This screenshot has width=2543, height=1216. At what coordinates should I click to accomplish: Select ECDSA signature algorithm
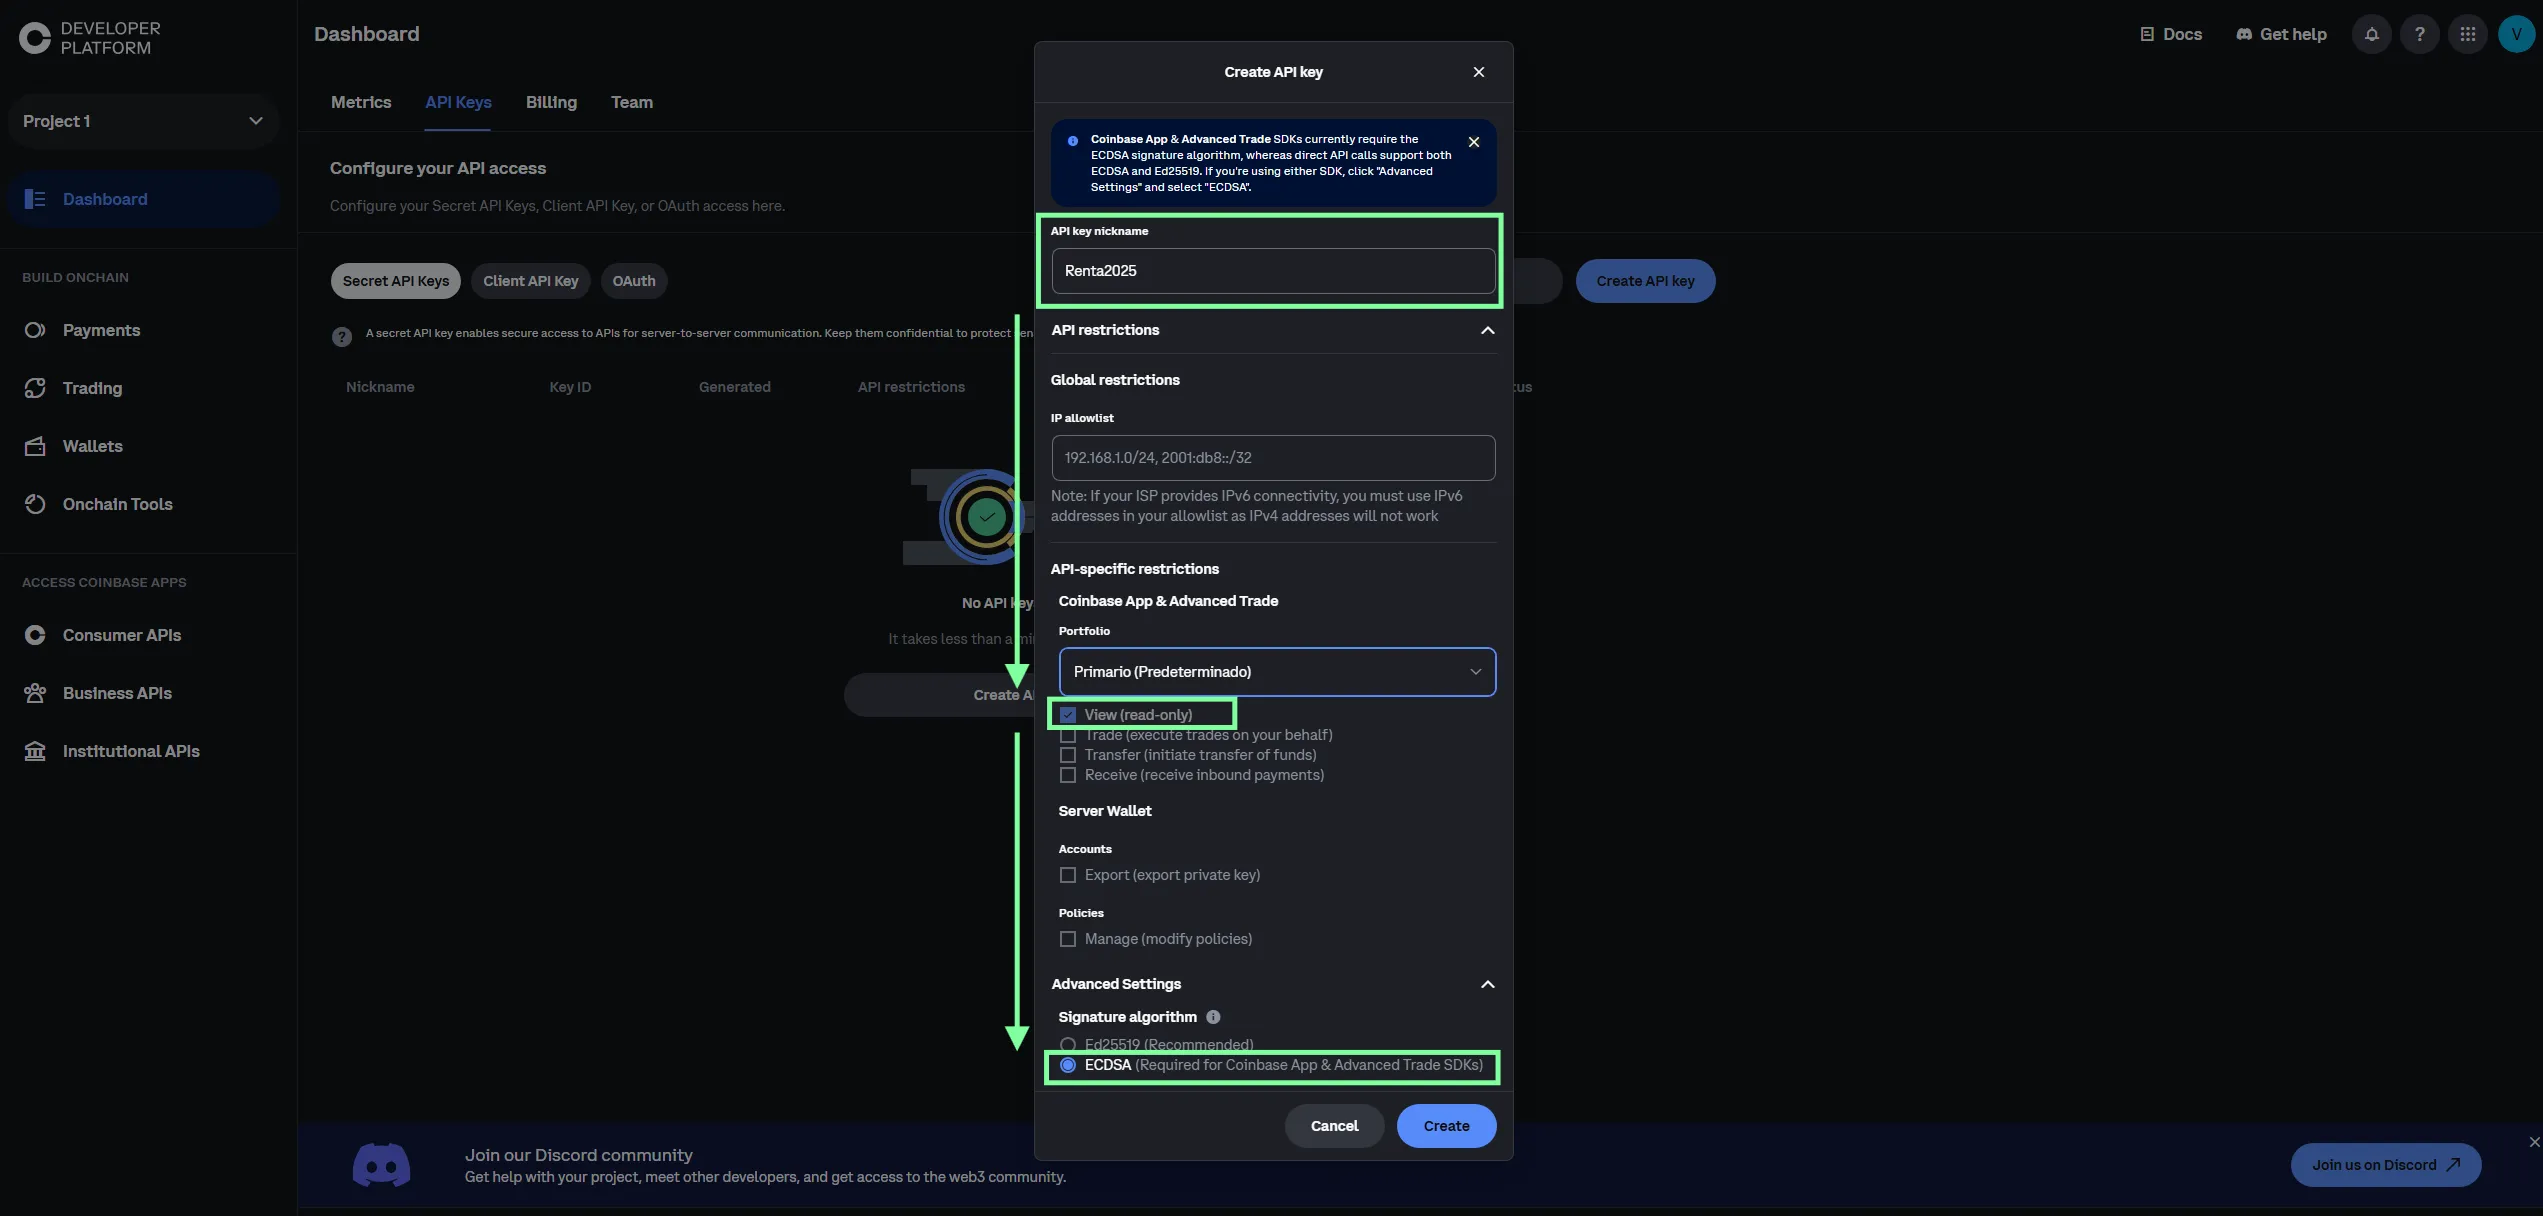(1068, 1065)
